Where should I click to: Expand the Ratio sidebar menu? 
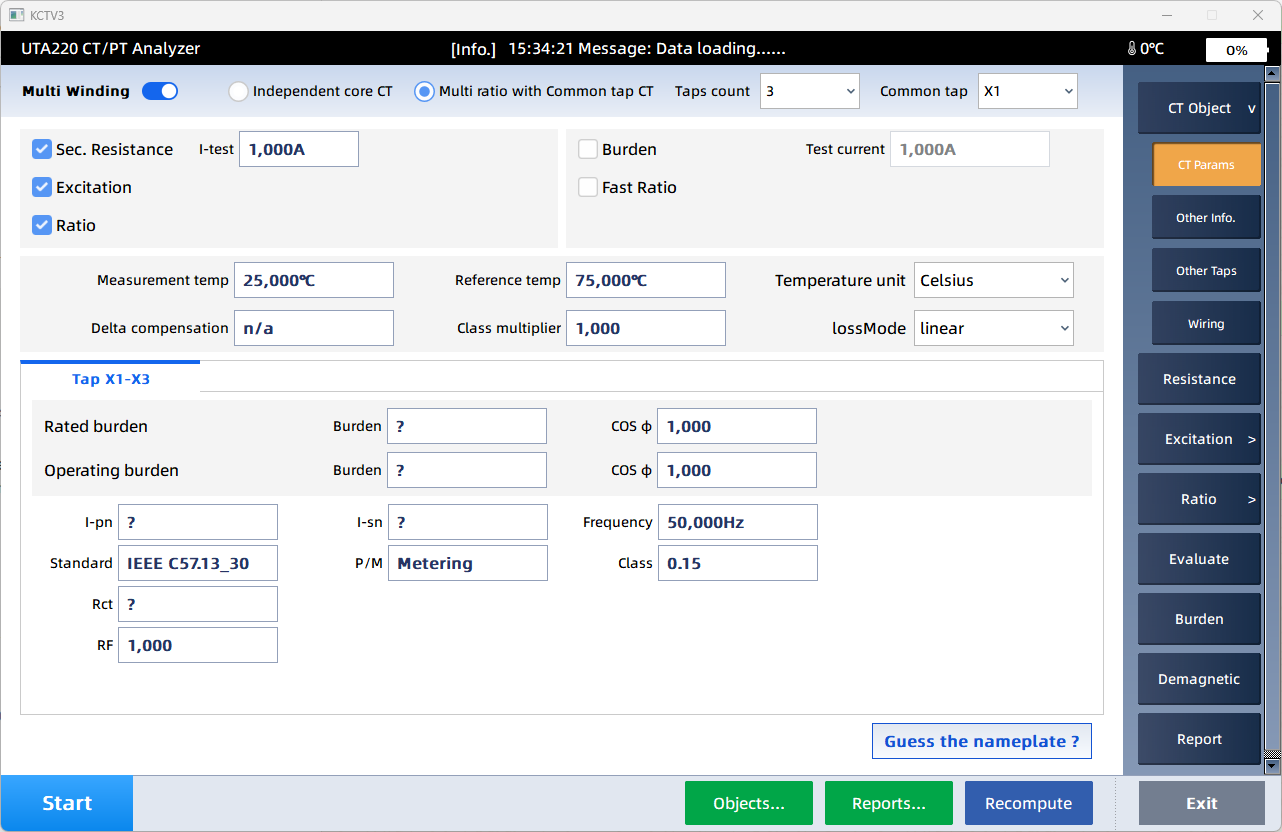[1199, 499]
